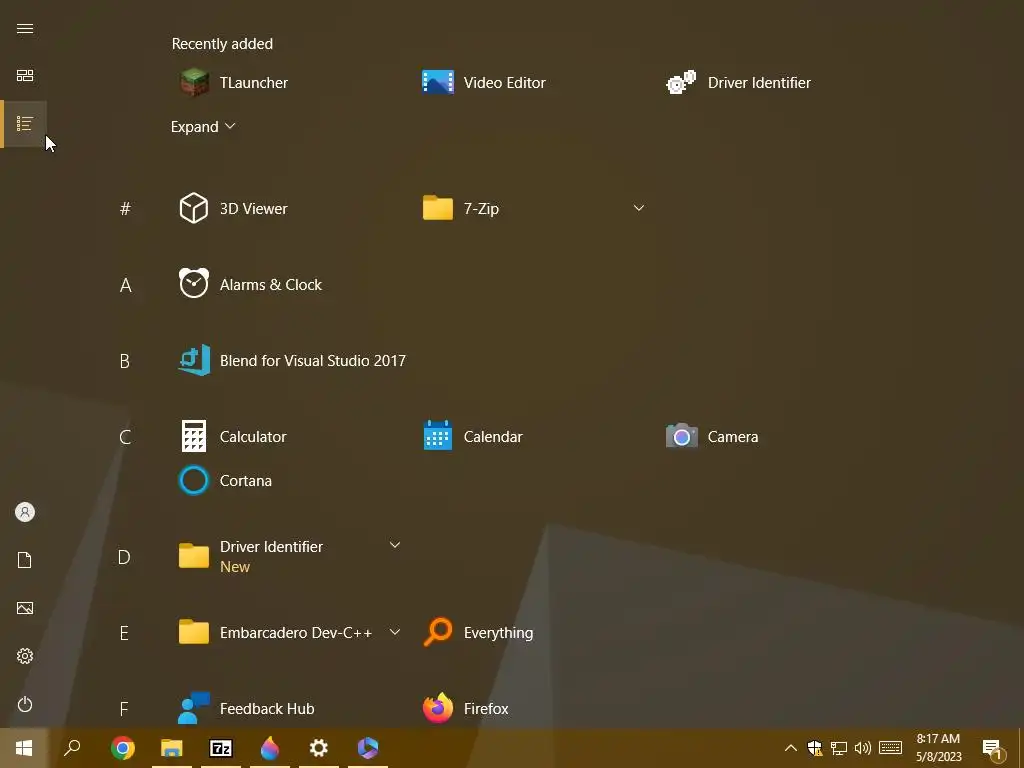Open the 7z app on taskbar

coord(221,748)
